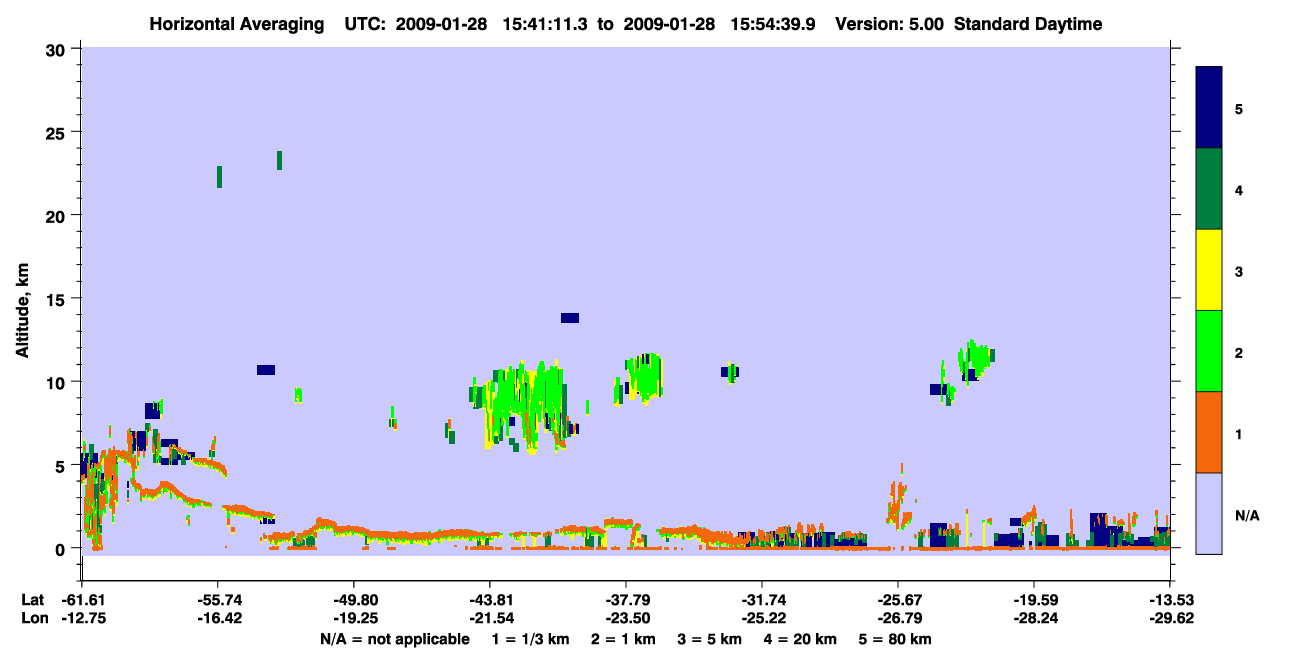Click the dark blue level 5 color swatch
Screen dimensions: 1300x667
tap(1209, 108)
